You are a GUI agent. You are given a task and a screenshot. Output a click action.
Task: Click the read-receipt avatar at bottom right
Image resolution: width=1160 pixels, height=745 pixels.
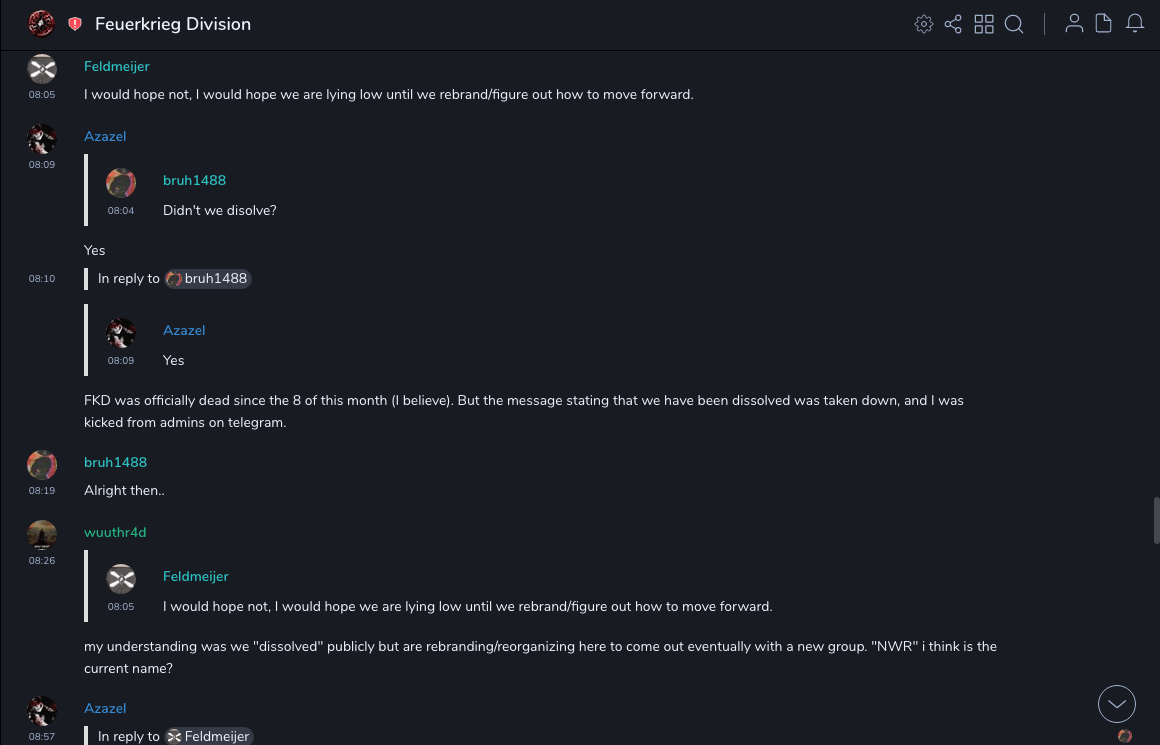coord(1125,736)
